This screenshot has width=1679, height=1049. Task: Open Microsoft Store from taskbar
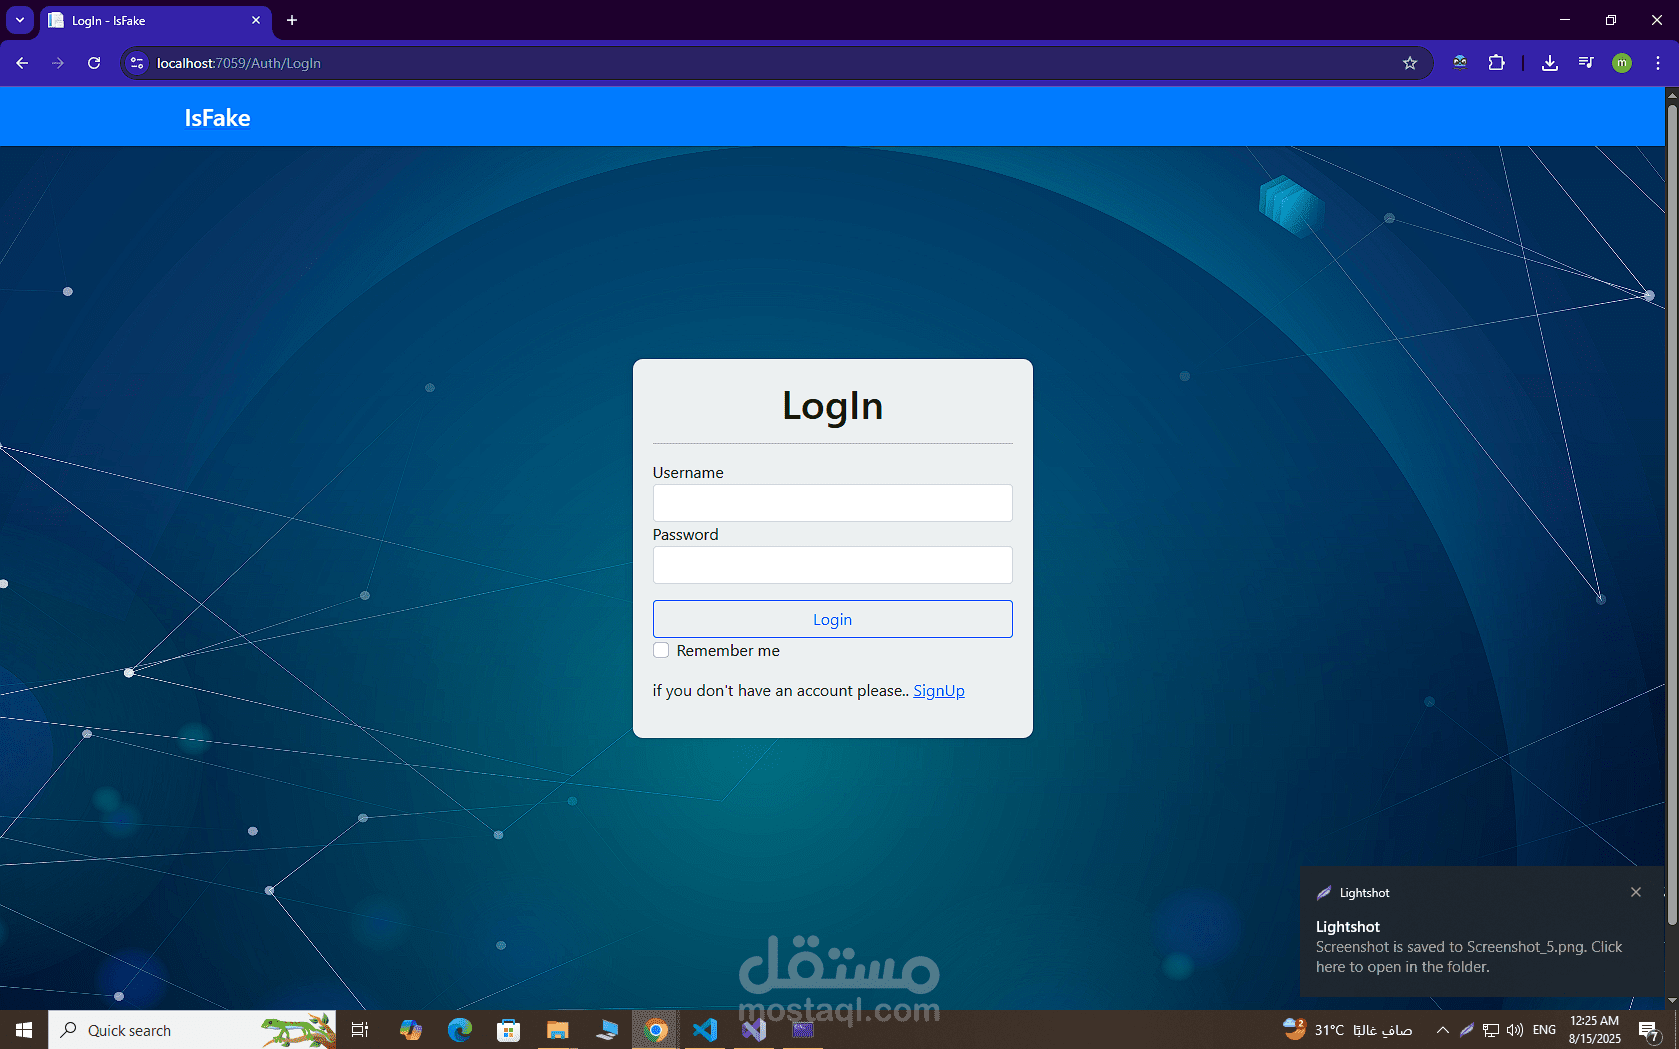click(x=509, y=1030)
